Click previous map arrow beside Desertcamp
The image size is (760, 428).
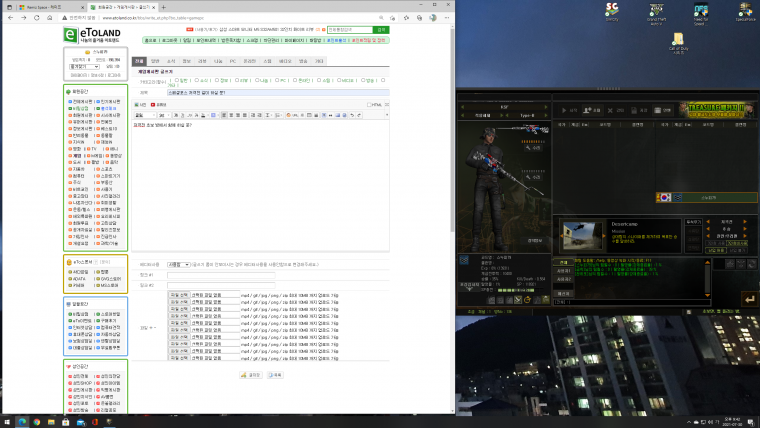[562, 236]
